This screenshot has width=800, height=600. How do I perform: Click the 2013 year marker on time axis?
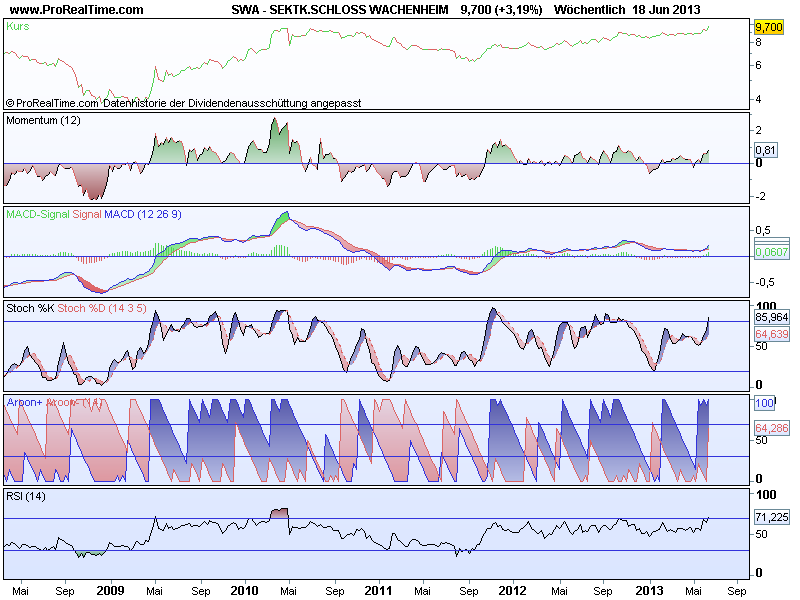649,591
